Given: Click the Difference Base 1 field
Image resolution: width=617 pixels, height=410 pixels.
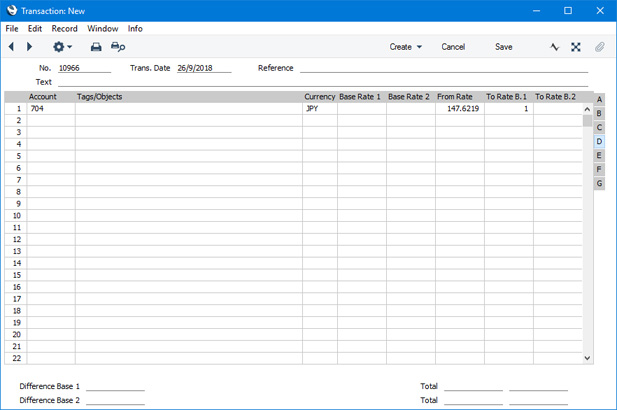Looking at the screenshot, I should coord(115,386).
